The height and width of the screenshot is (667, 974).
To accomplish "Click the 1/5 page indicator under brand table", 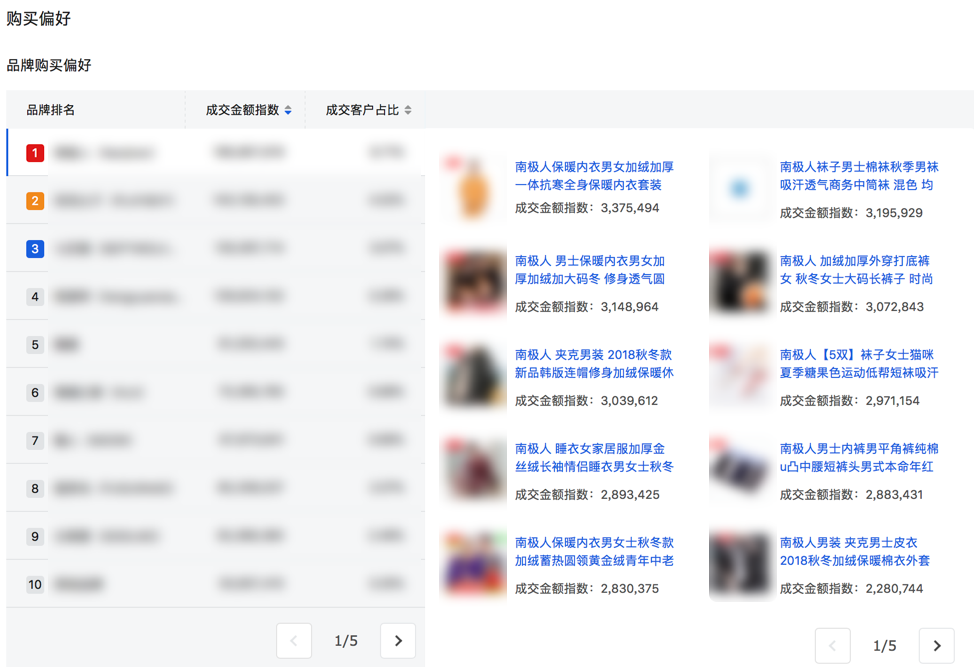I will (x=346, y=641).
